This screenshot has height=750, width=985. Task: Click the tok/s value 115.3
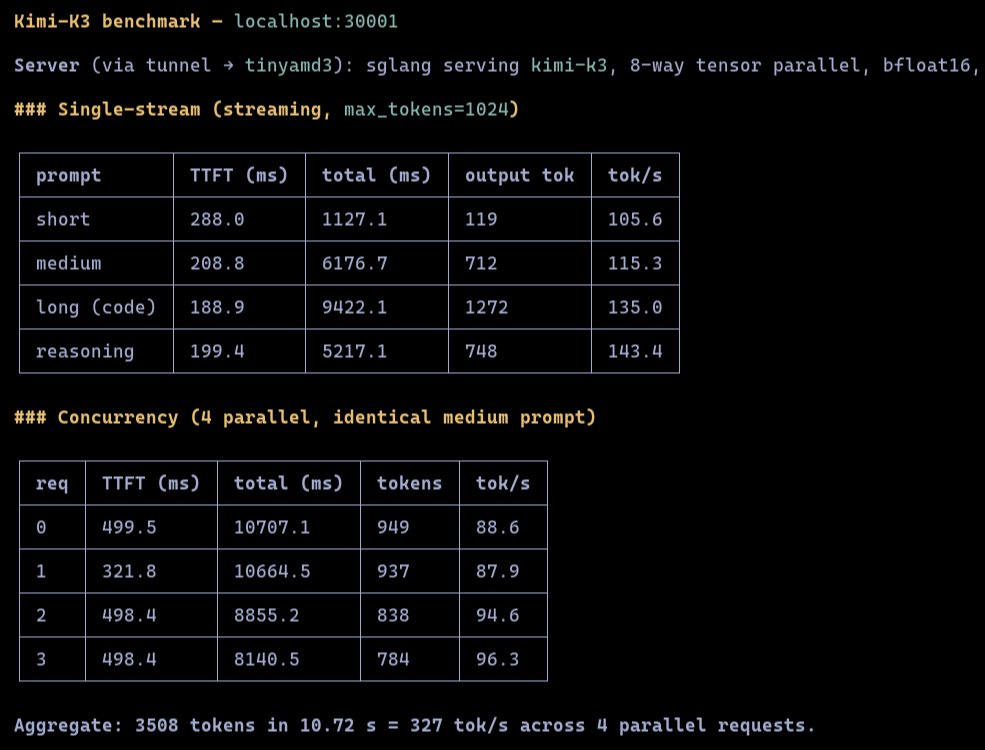pyautogui.click(x=634, y=263)
